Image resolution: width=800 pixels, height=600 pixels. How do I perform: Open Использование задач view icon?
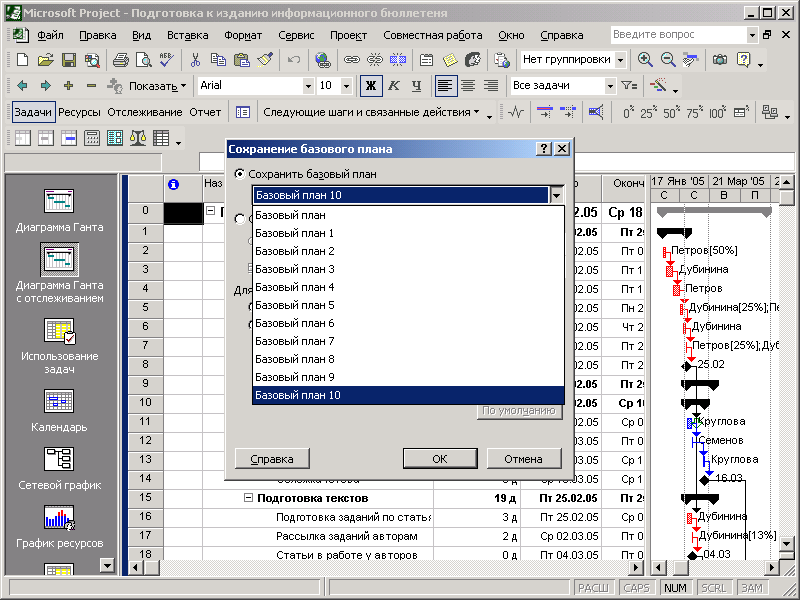59,346
